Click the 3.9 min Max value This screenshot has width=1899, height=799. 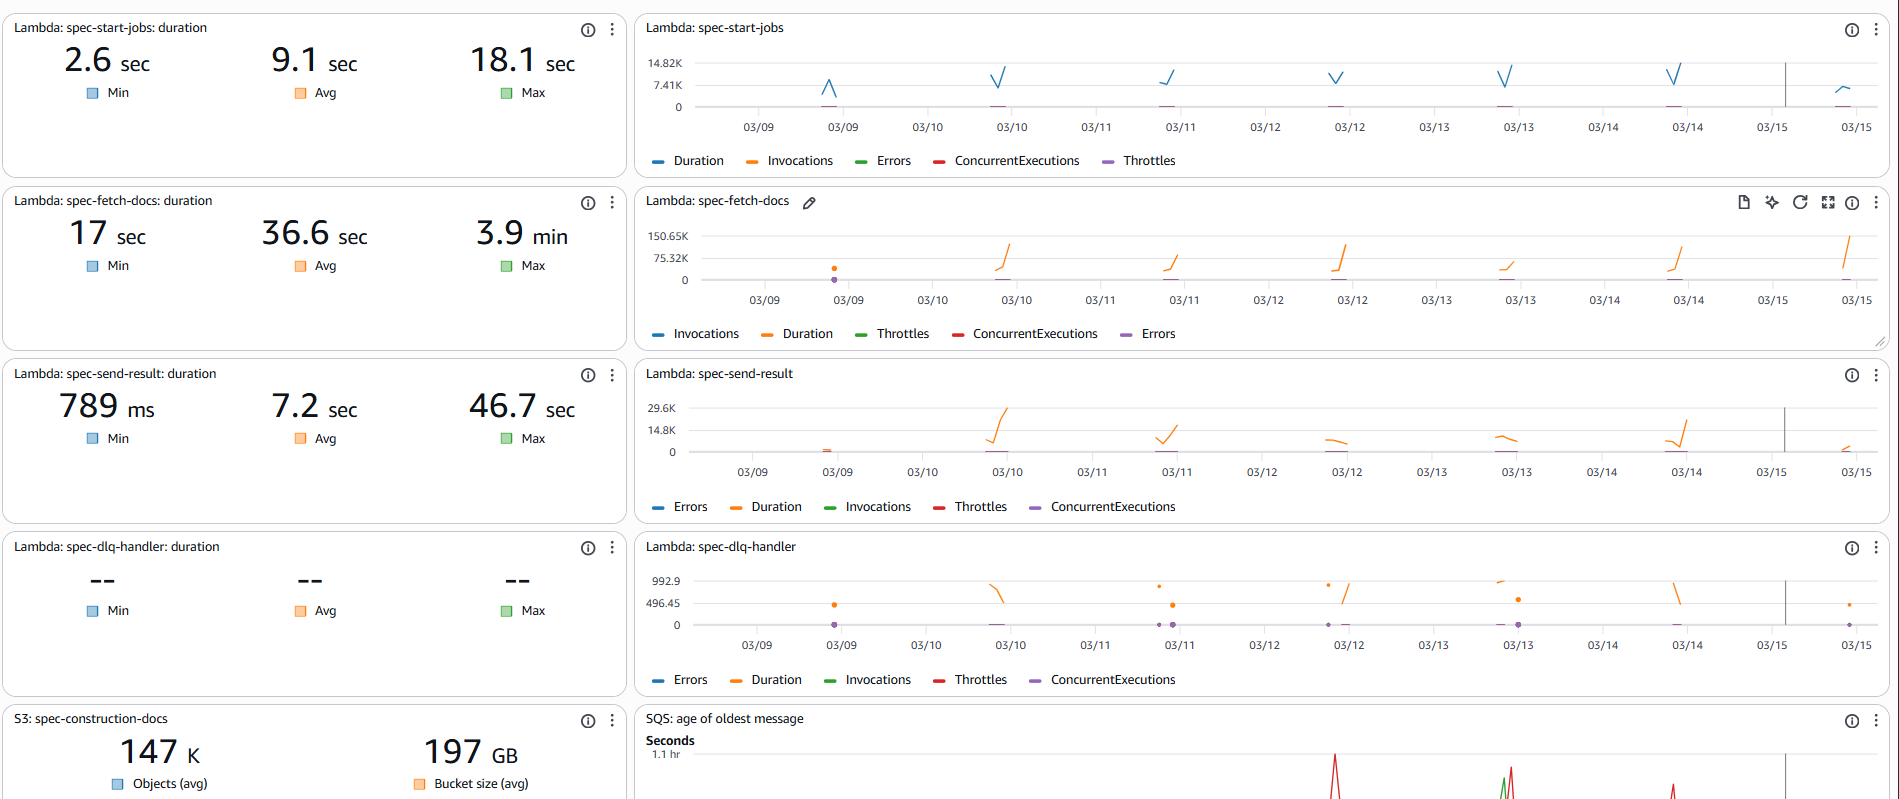click(522, 233)
